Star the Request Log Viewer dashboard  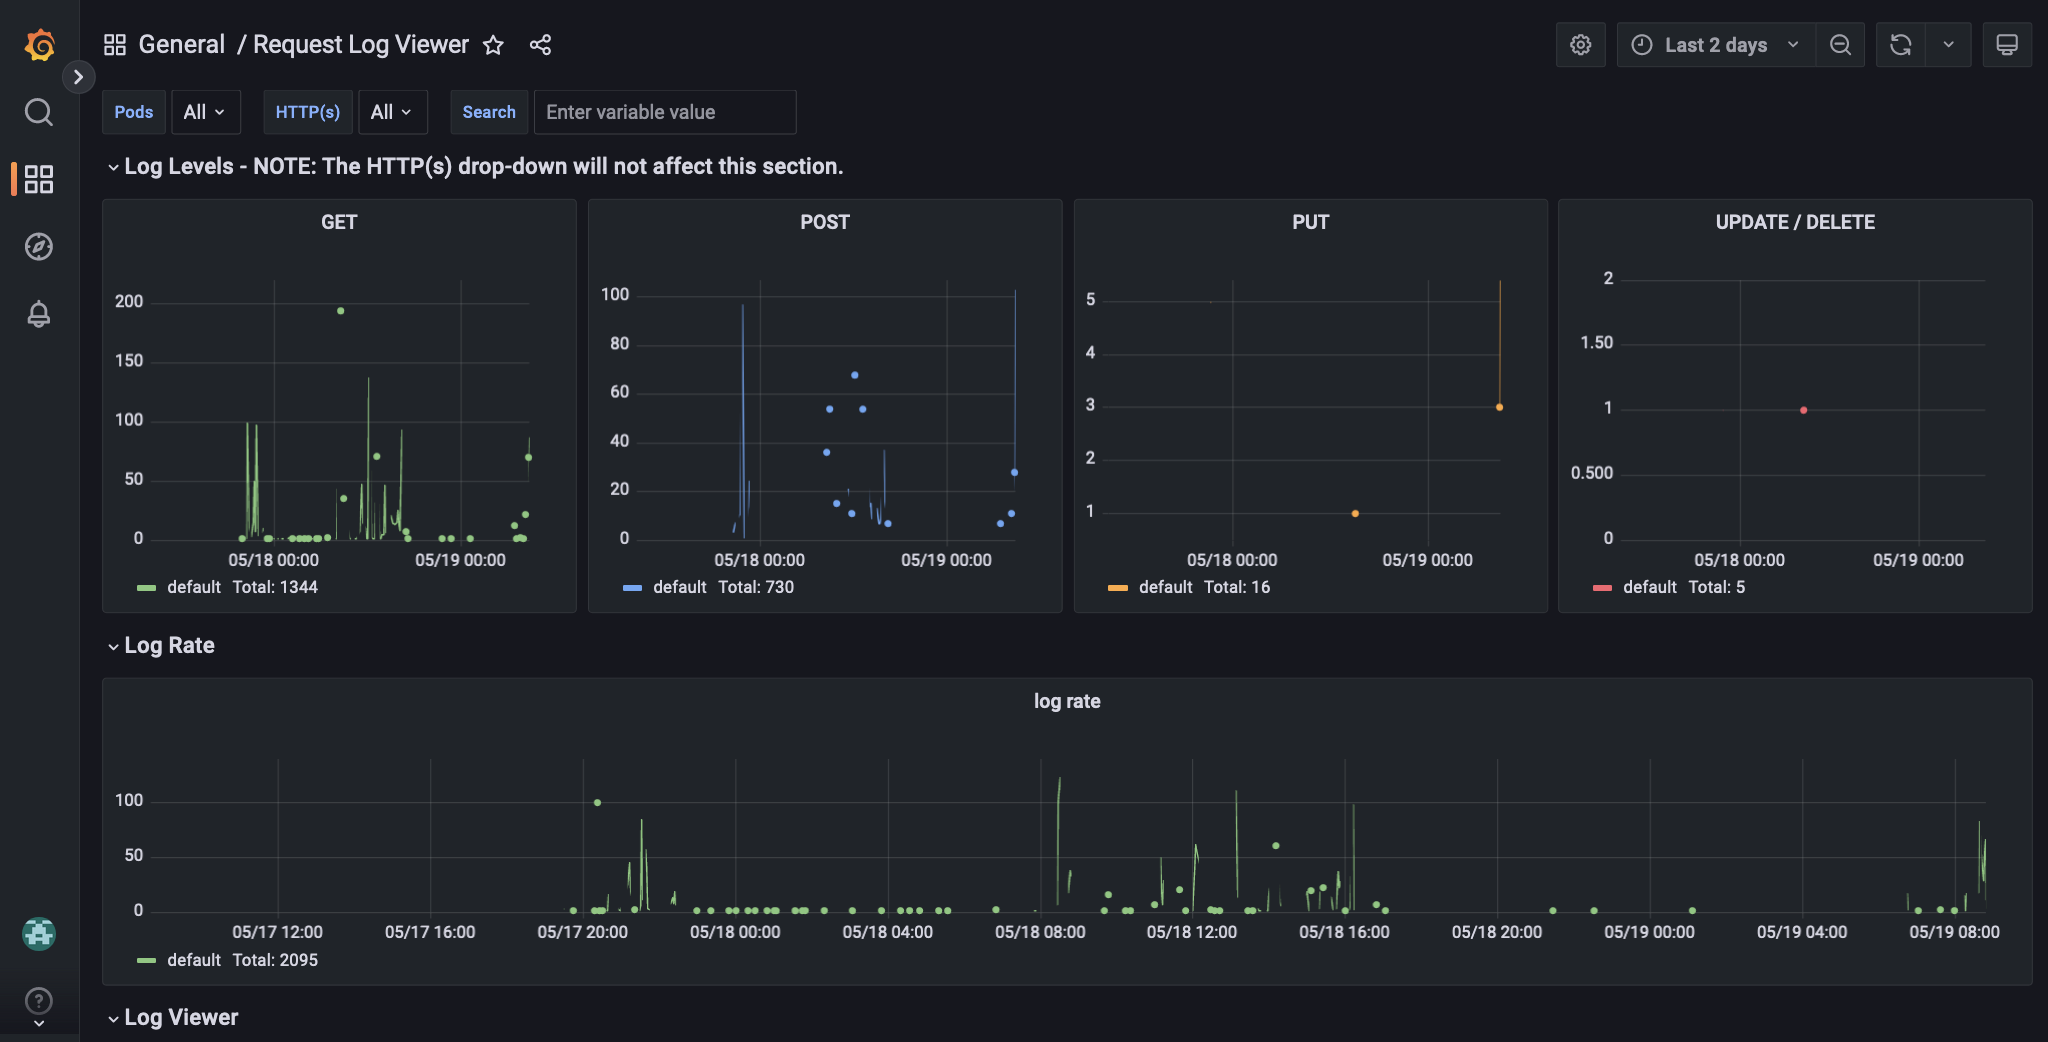[x=494, y=45]
